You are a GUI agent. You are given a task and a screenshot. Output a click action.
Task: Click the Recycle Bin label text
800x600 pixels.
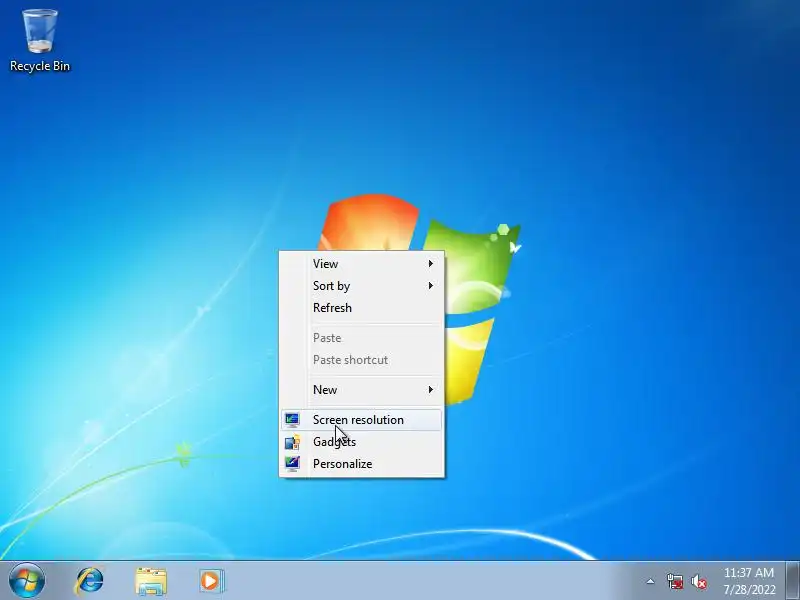40,66
